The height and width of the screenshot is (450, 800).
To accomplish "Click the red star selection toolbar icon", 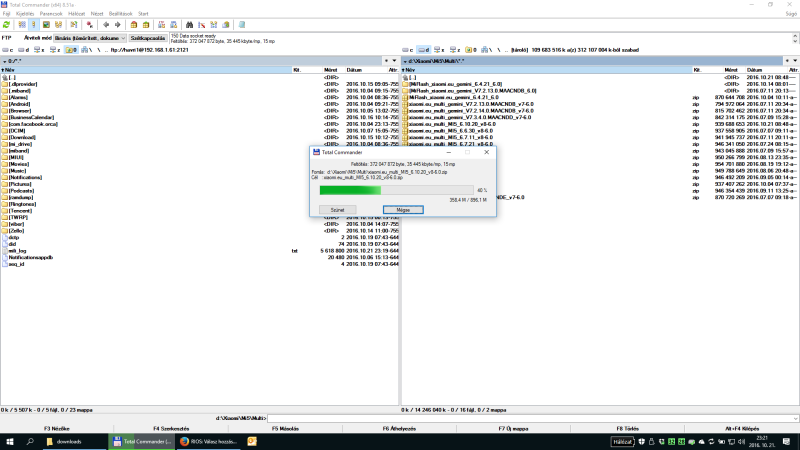I will coord(90,24).
